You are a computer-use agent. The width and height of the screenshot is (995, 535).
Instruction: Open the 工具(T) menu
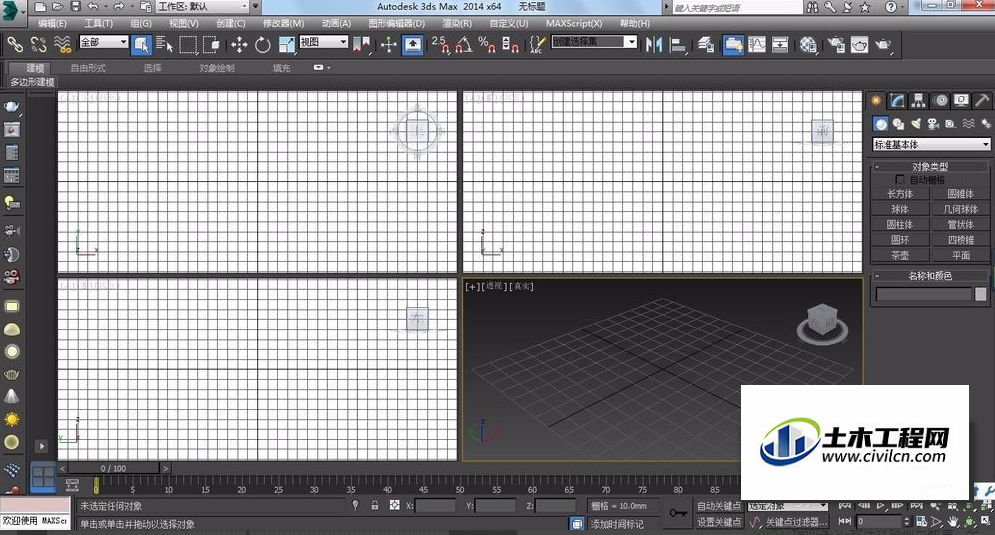pyautogui.click(x=98, y=23)
